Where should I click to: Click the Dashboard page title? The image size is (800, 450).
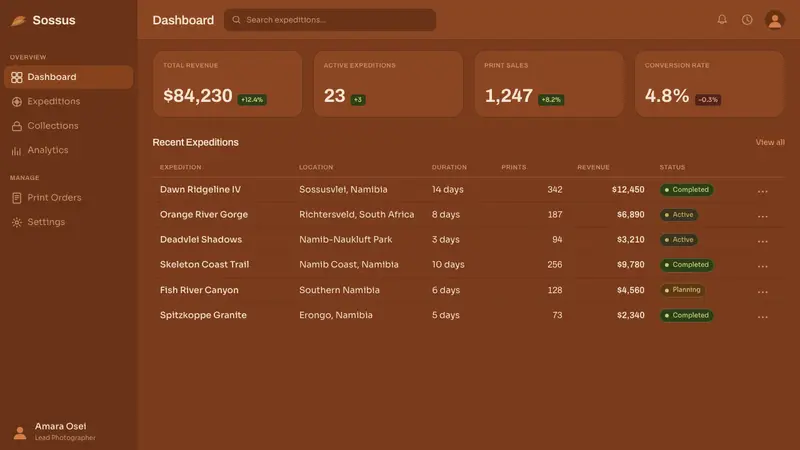183,20
